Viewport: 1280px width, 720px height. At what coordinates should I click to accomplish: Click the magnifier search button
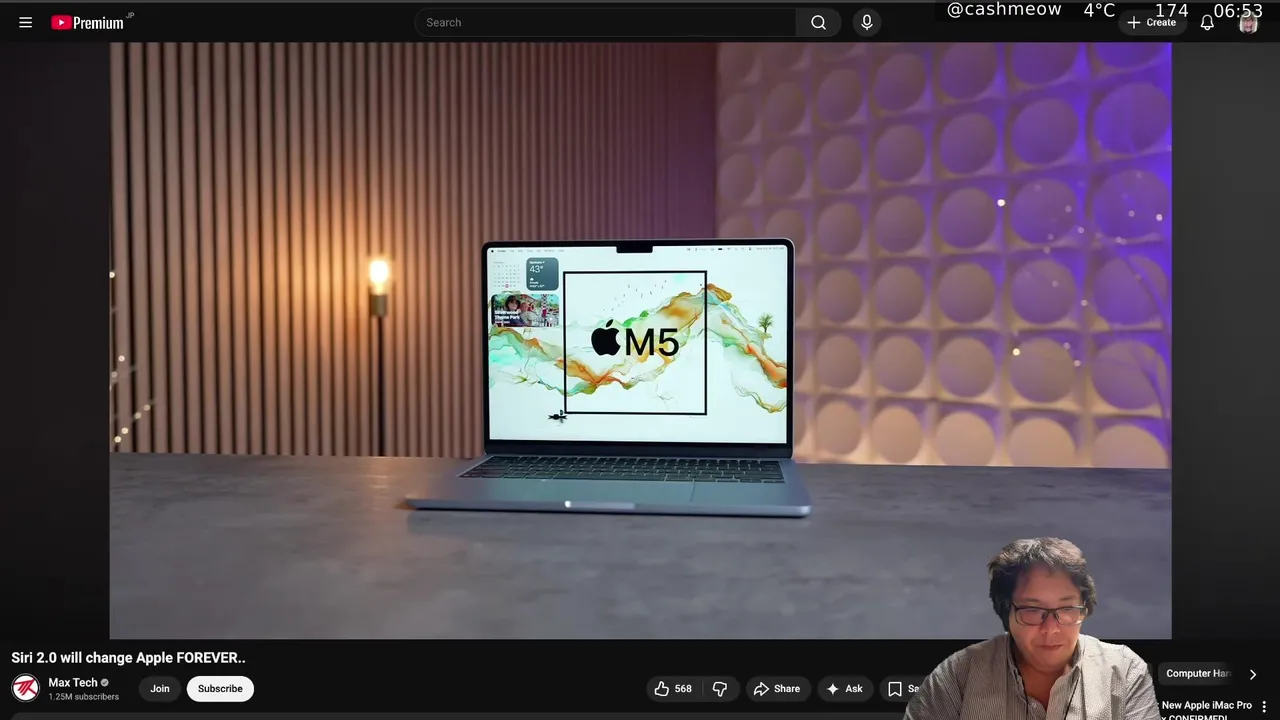(819, 22)
